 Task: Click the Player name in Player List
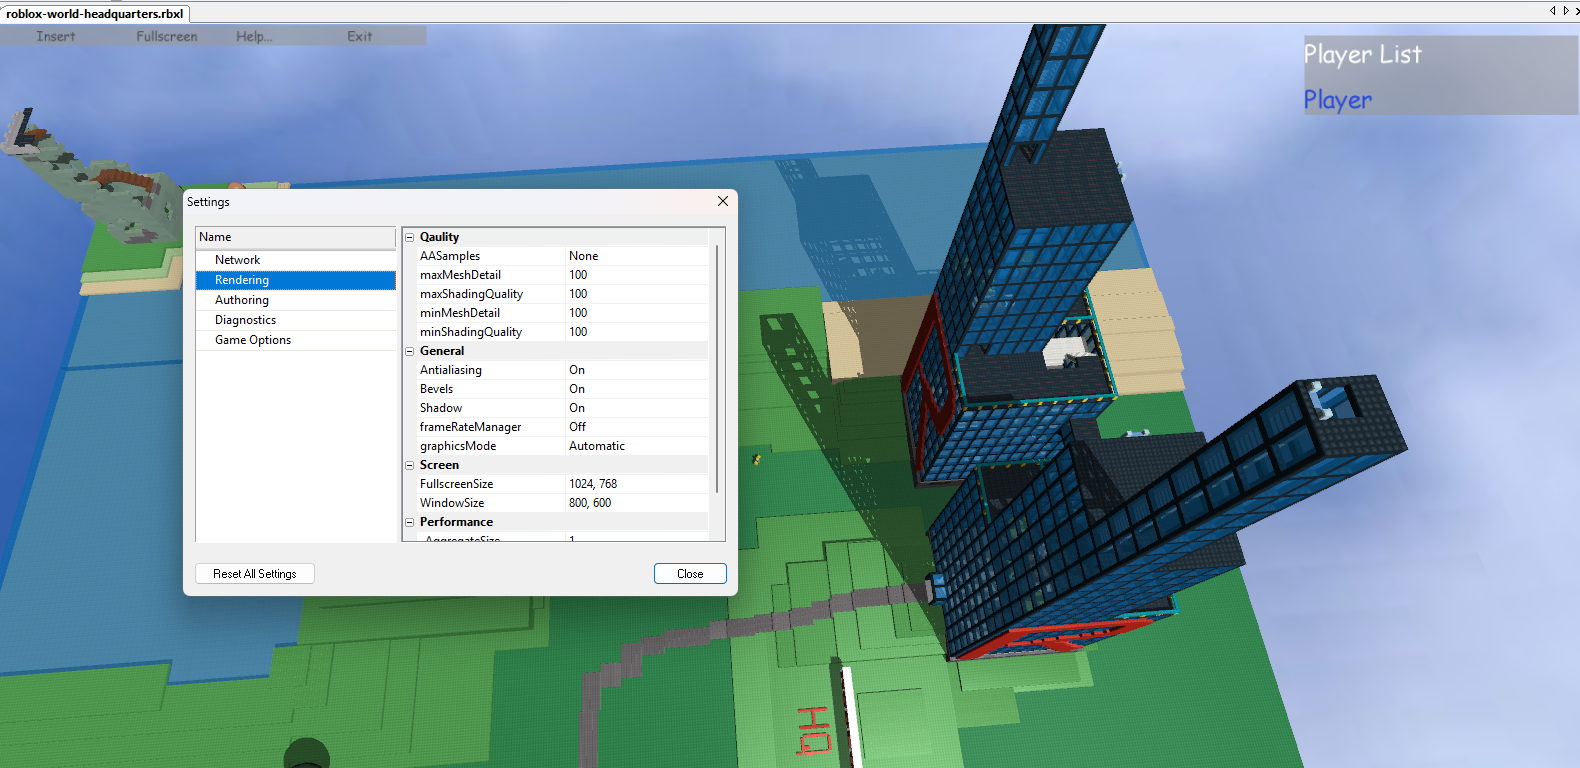(1338, 100)
